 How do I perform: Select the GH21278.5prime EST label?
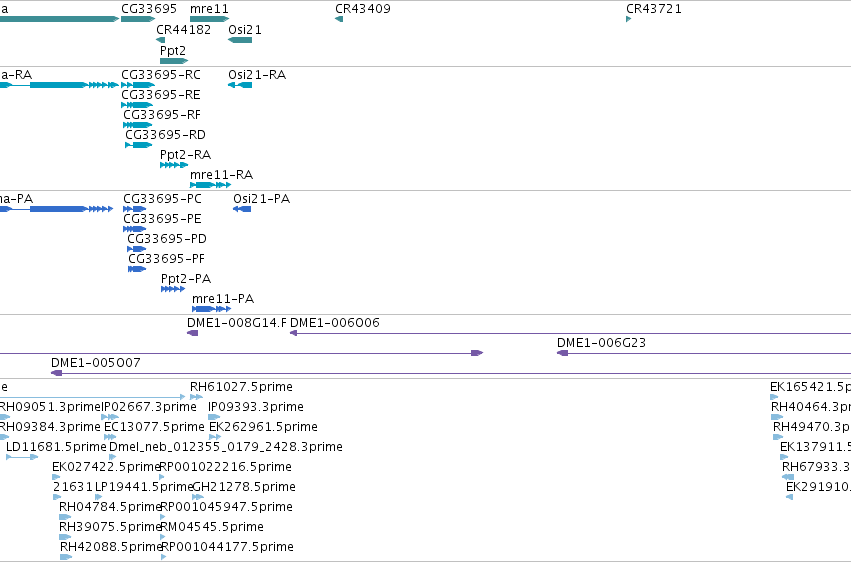click(244, 487)
